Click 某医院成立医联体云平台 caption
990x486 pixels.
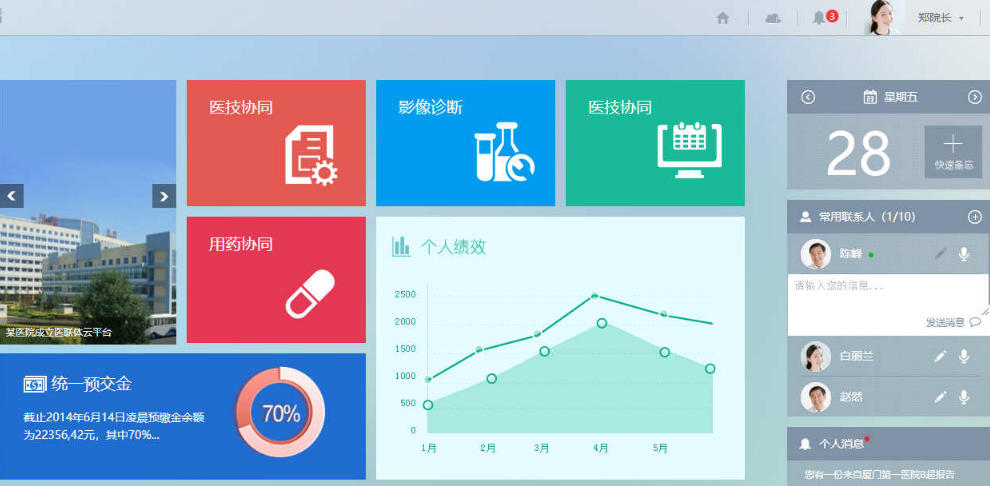59,333
